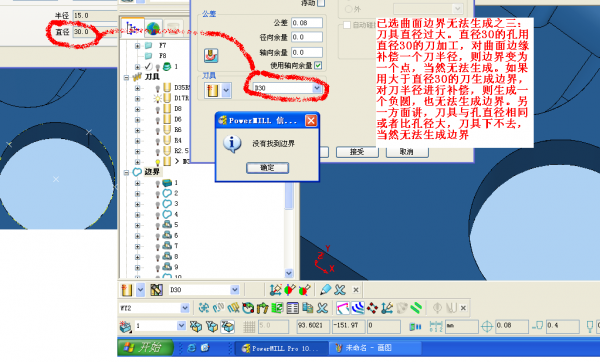Toggle the lightbulb for tool D8
The width and height of the screenshot is (600, 362).
click(157, 109)
